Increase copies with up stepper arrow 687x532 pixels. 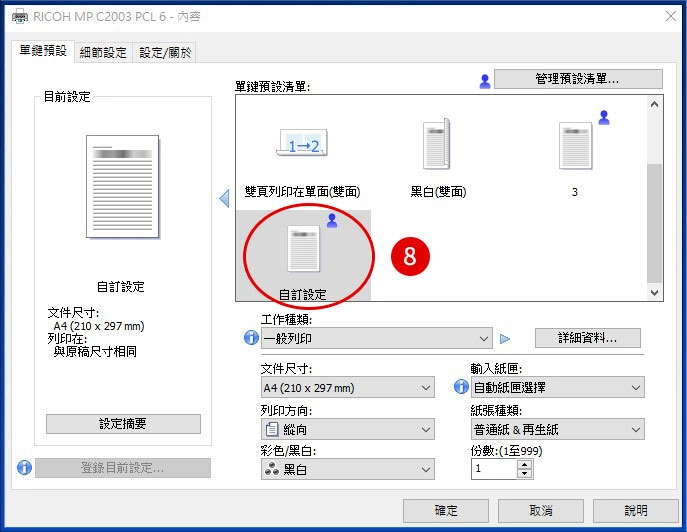click(x=524, y=464)
